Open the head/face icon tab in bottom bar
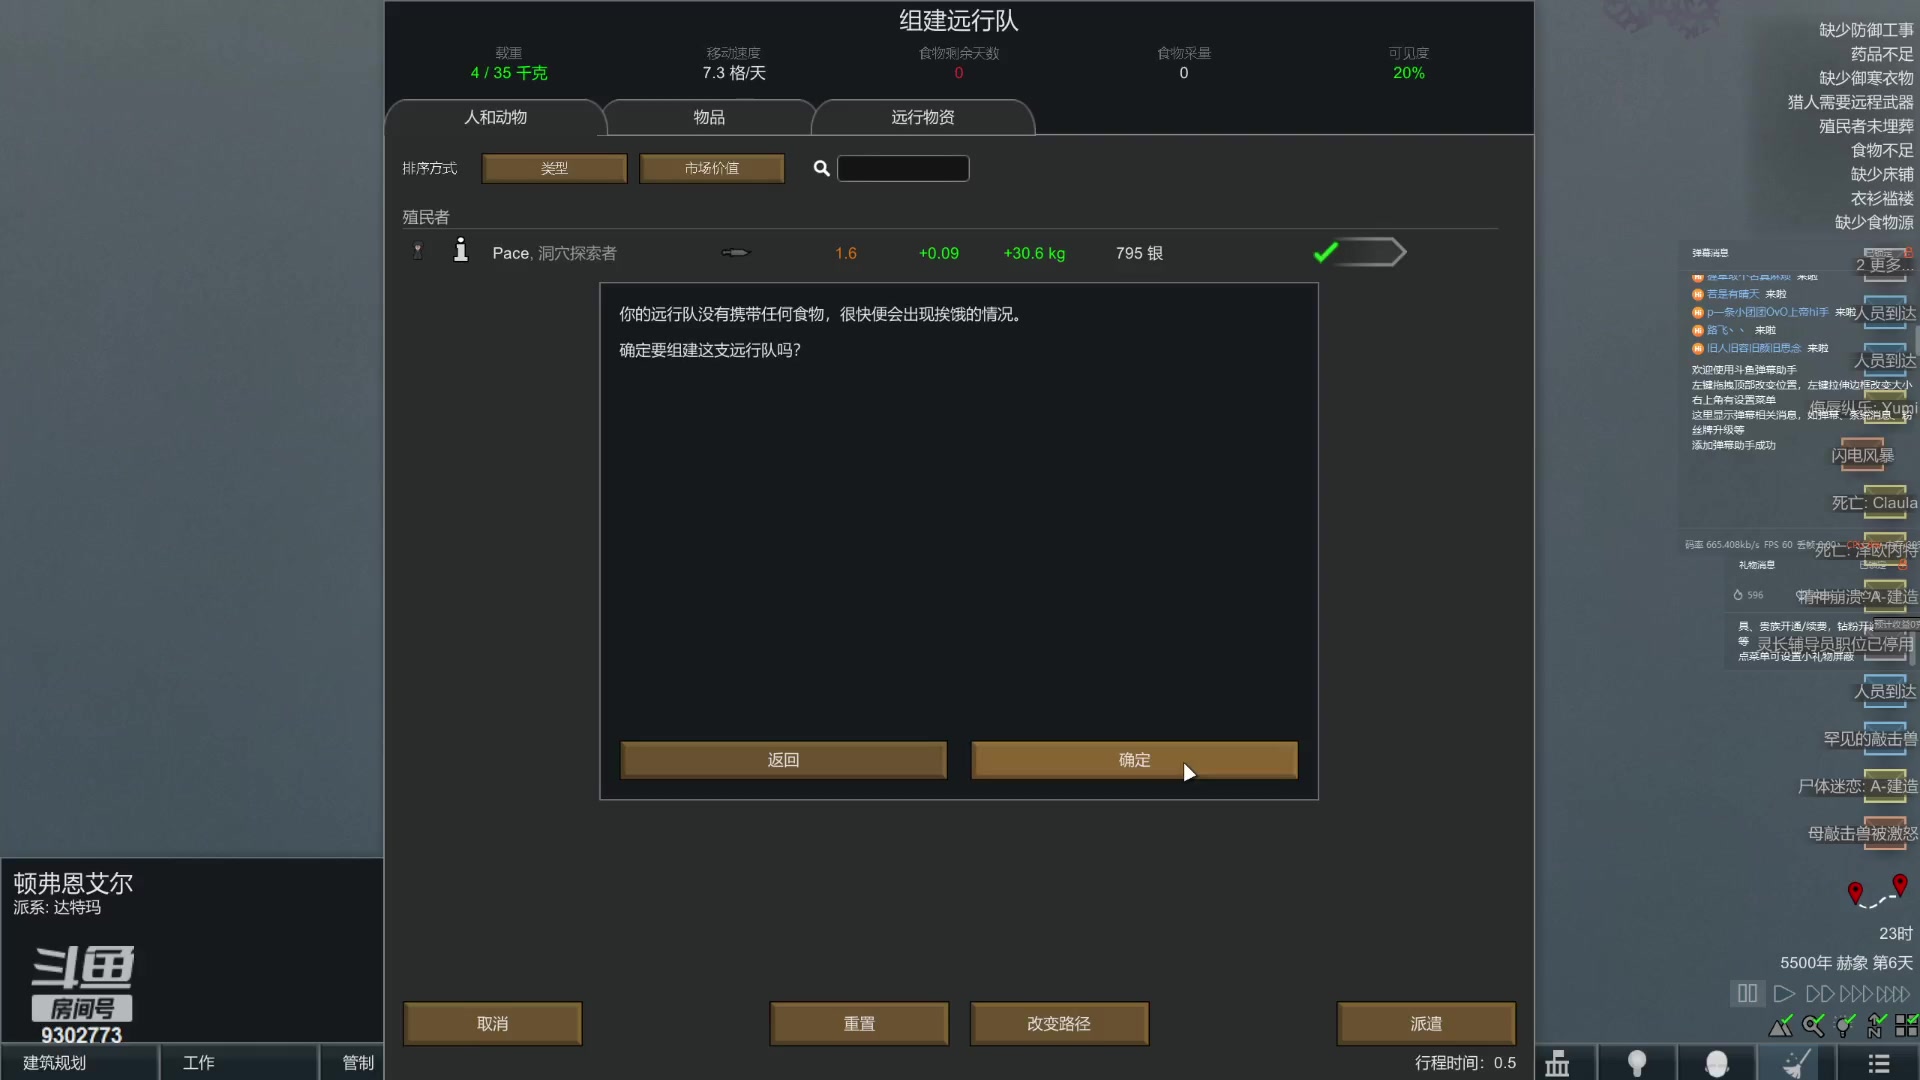The image size is (1920, 1080). [x=1716, y=1063]
